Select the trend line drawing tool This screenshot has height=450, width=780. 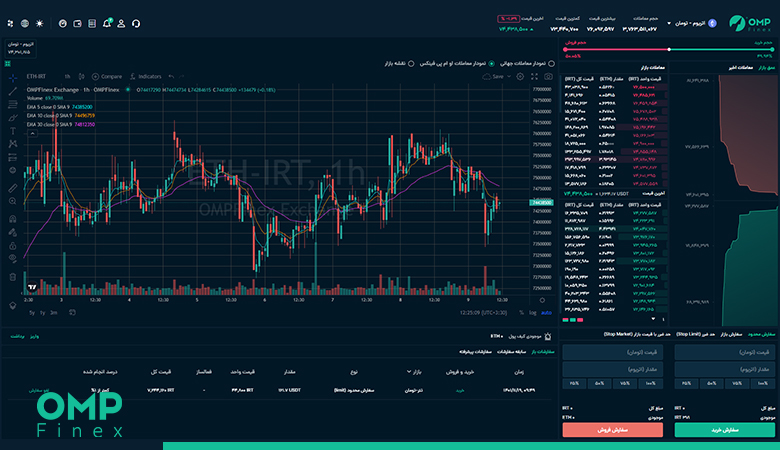point(13,91)
